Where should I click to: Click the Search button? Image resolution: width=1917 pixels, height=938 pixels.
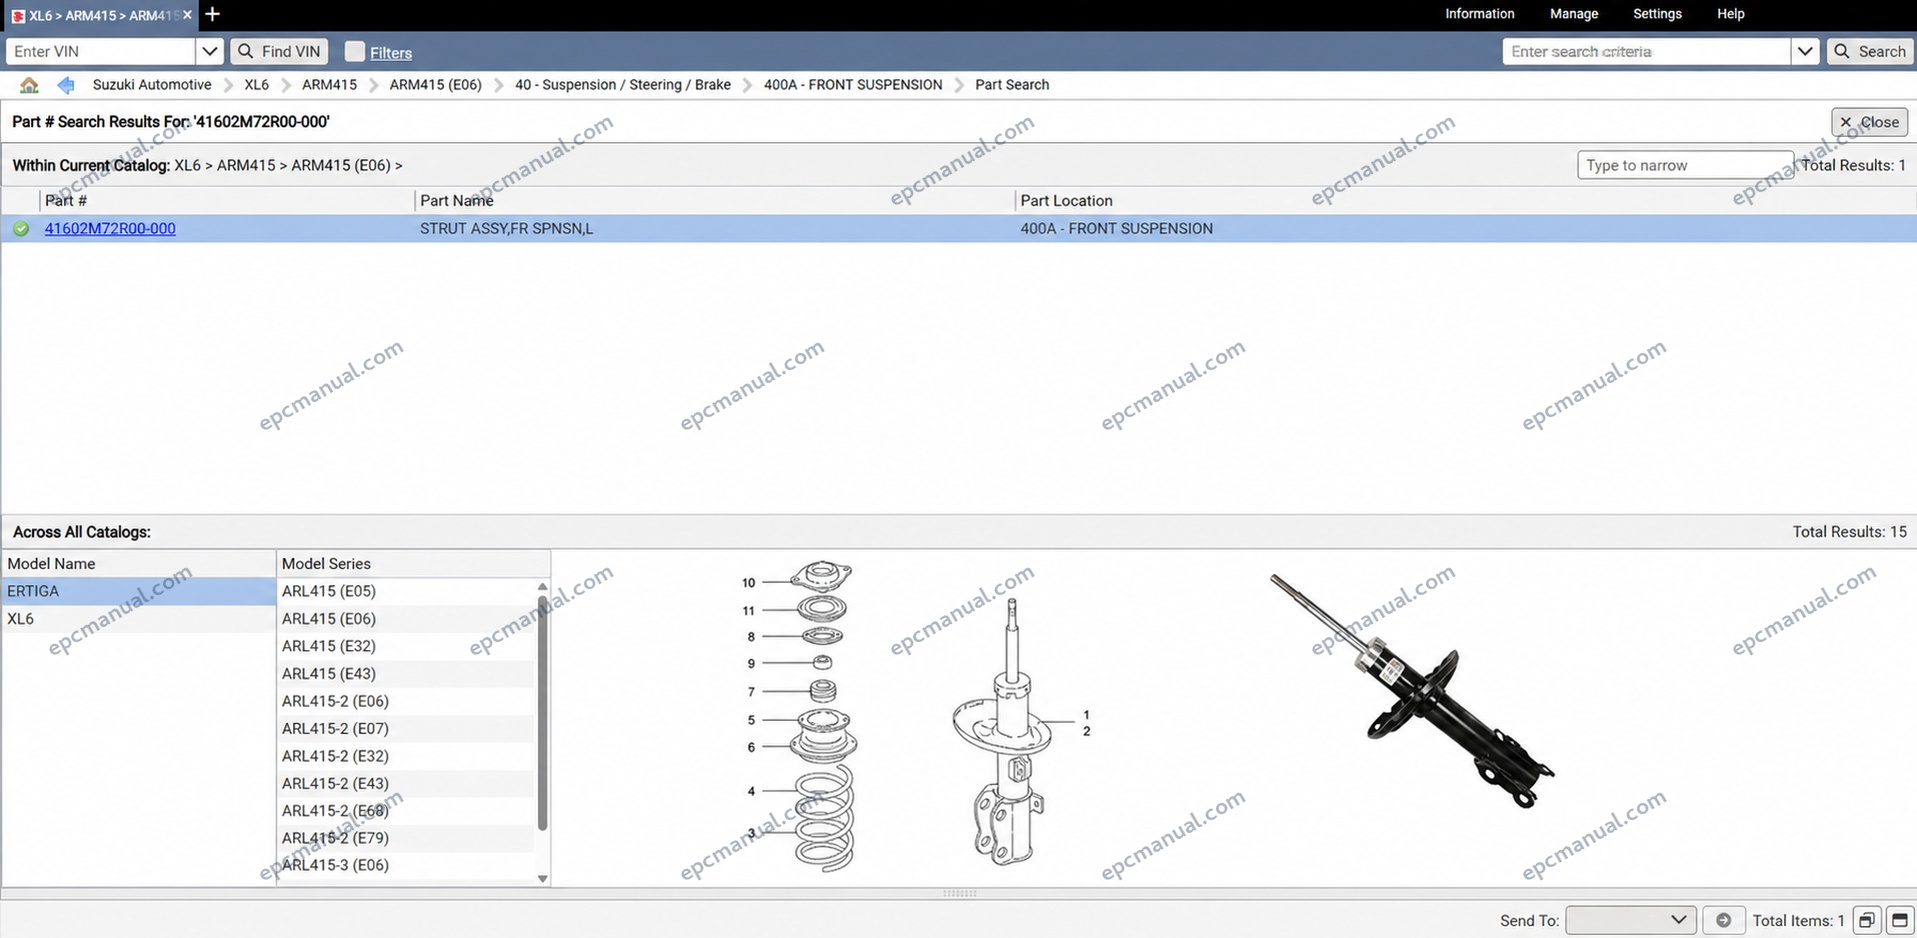coord(1870,51)
